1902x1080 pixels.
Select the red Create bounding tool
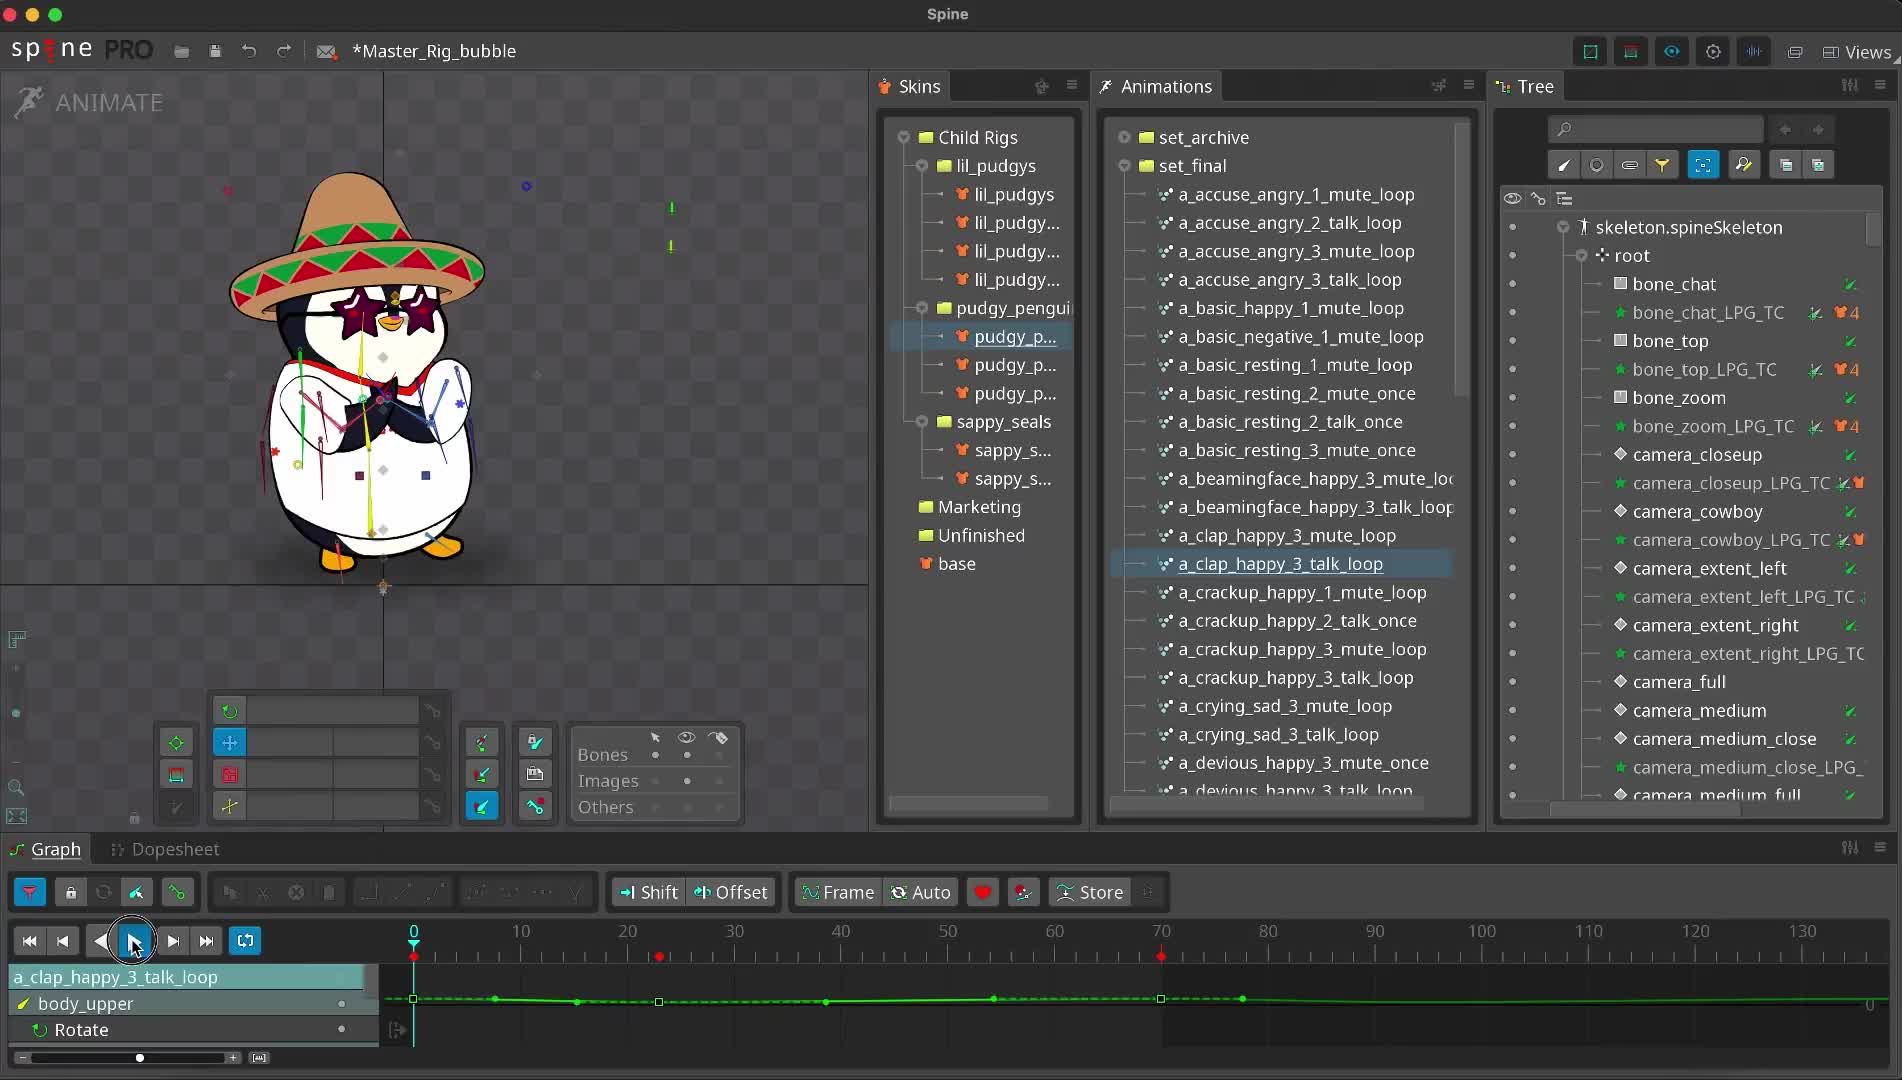coord(176,774)
